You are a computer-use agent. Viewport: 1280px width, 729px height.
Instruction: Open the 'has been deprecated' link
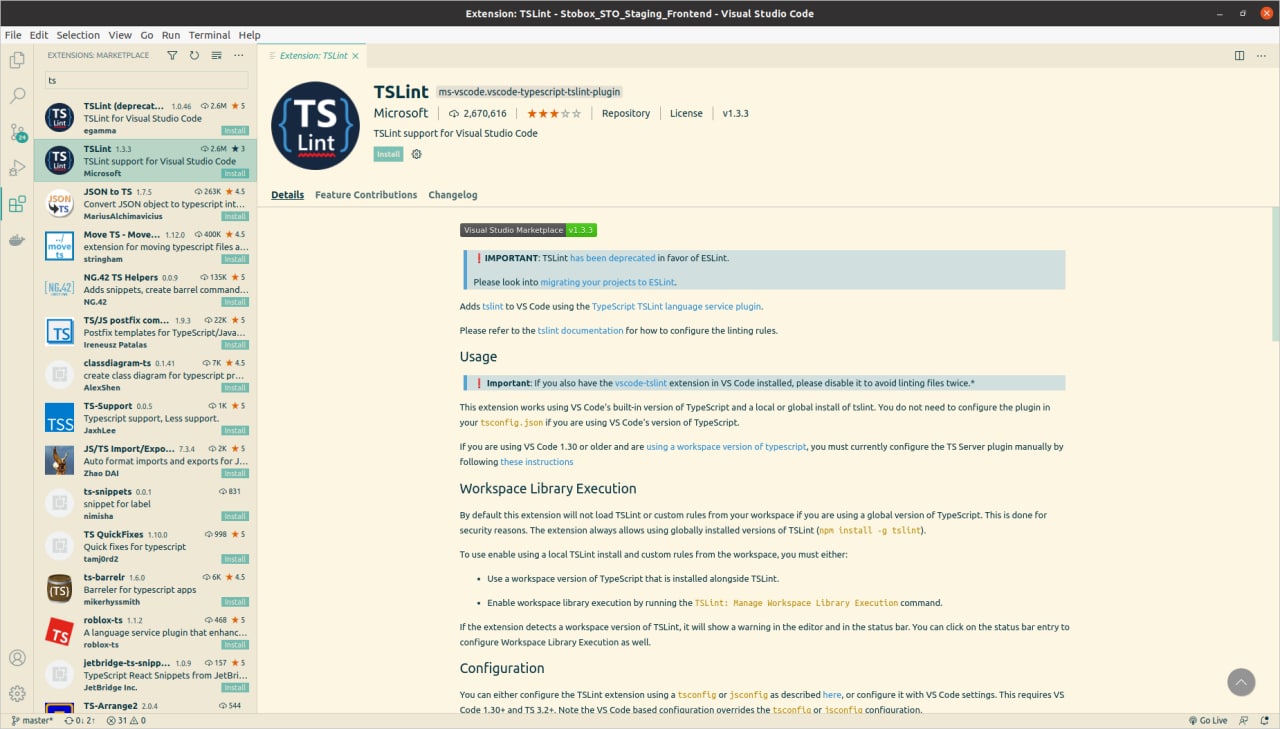click(x=613, y=258)
